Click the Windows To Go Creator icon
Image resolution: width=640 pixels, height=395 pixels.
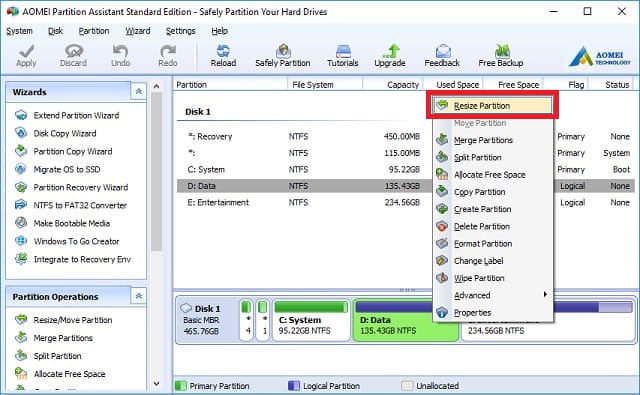pos(21,241)
